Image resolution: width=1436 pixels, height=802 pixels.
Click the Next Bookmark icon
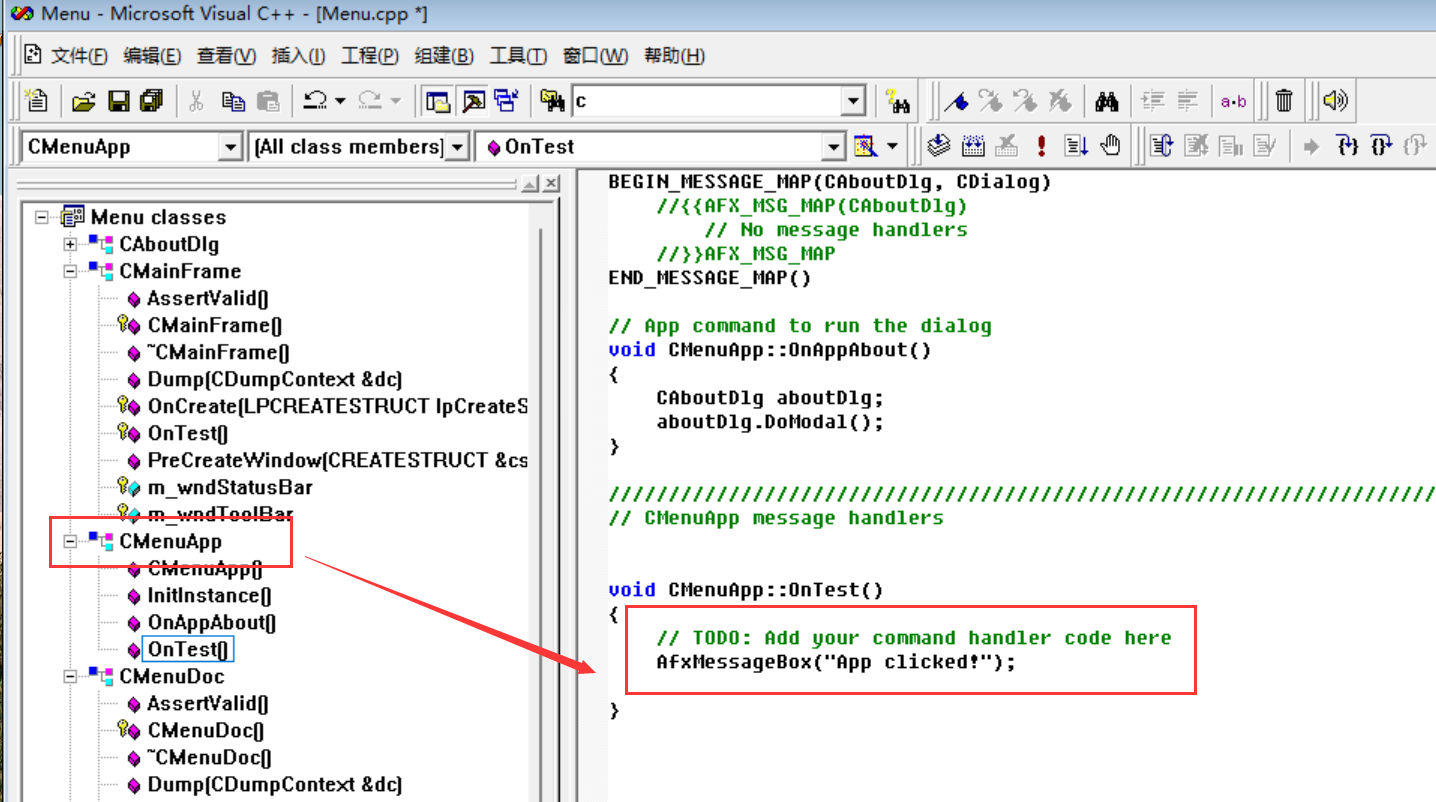tap(991, 101)
